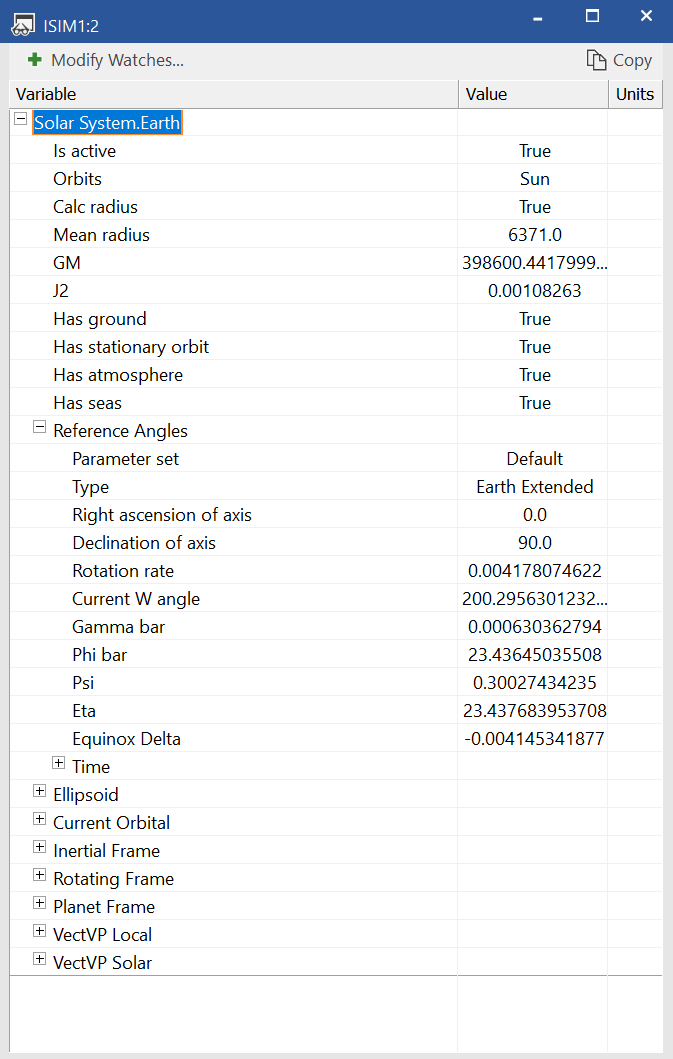Click the Variable column header
The width and height of the screenshot is (673, 1059).
pos(234,94)
